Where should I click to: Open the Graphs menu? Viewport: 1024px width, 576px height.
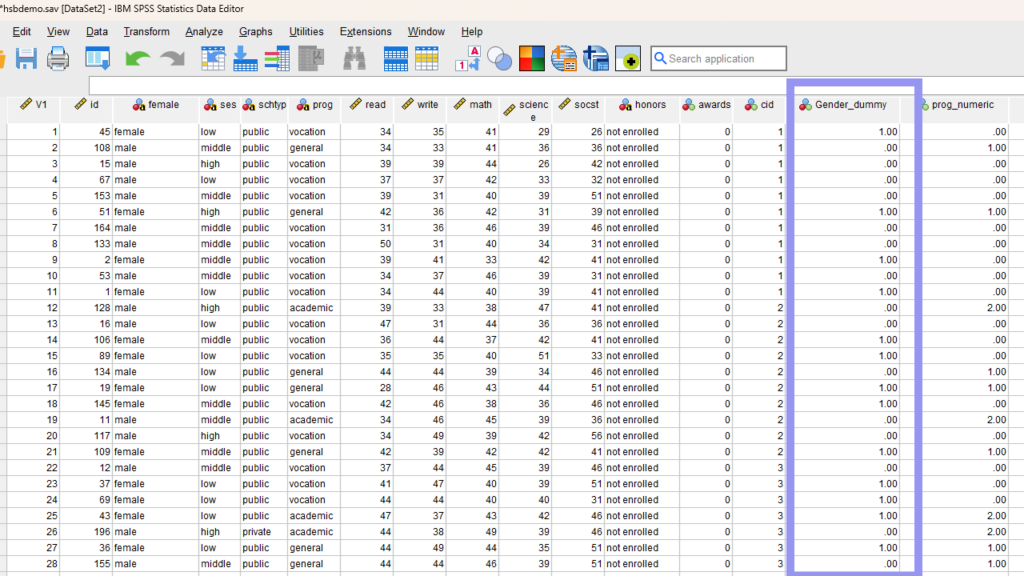[x=256, y=32]
